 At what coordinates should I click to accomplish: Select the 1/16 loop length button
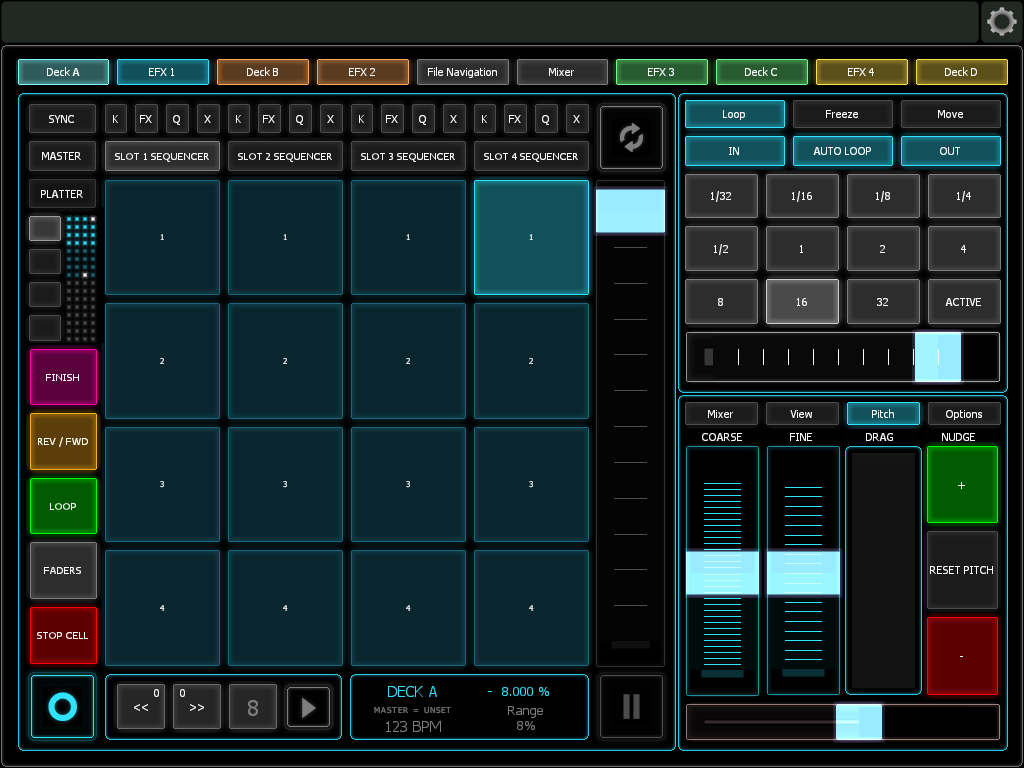pyautogui.click(x=802, y=196)
